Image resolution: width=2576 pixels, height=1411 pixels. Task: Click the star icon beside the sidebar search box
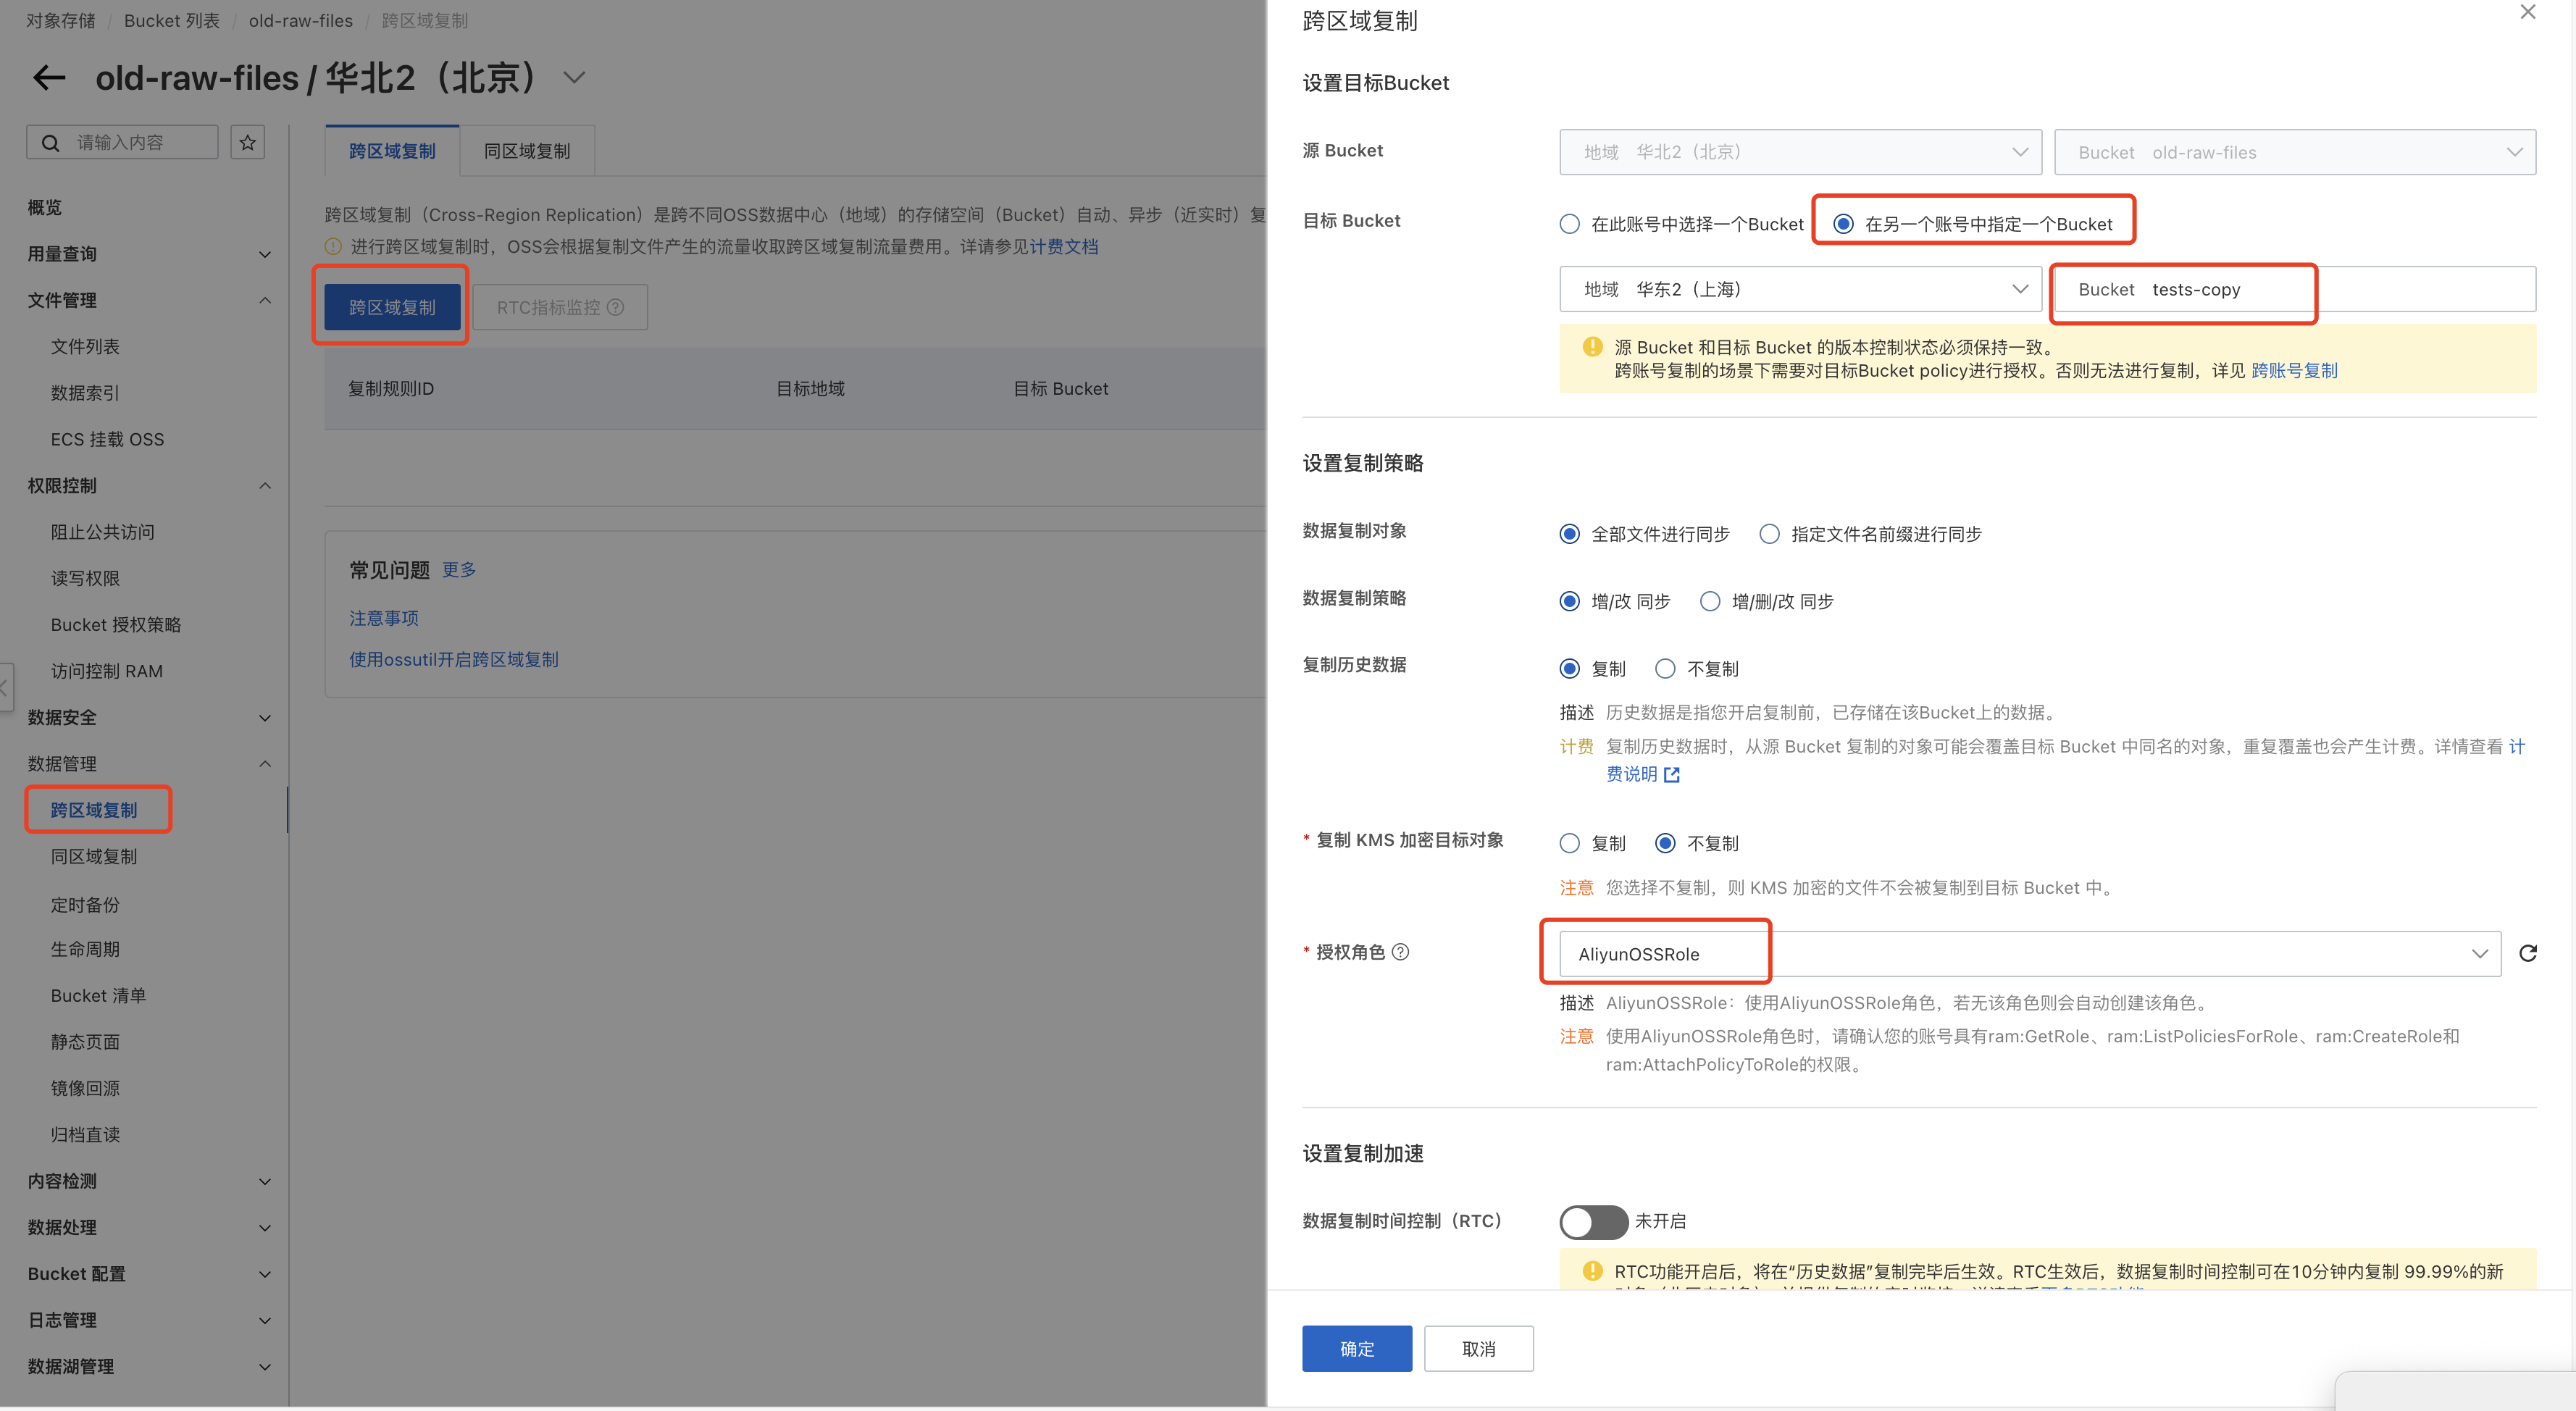tap(247, 141)
